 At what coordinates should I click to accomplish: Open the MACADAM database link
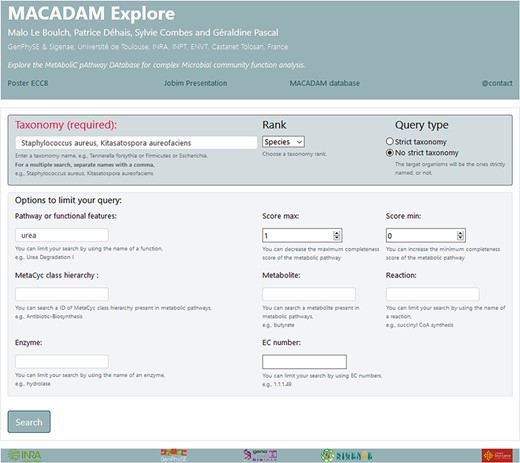coord(325,83)
